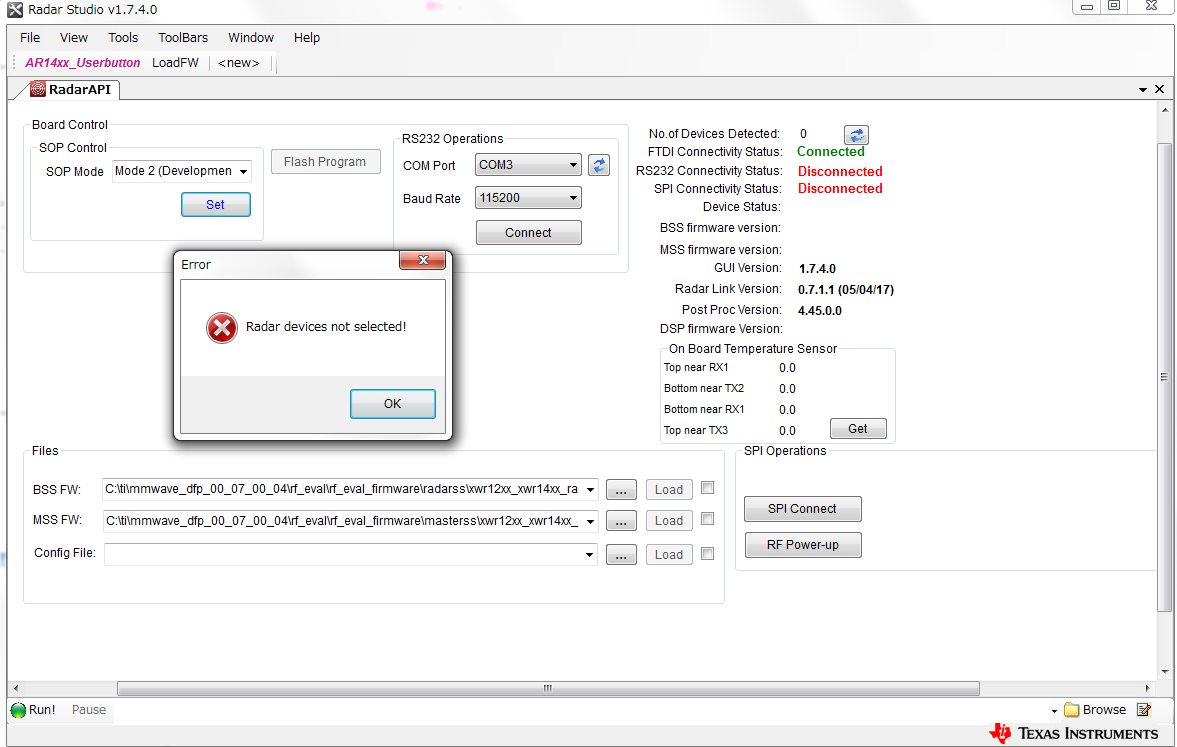Click the RF Power-up button

pos(802,545)
